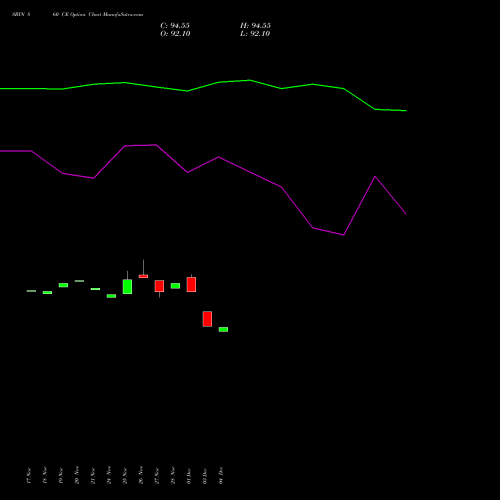Screen dimensions: 500x500
Task: Click the large green candlestick for 25 Nov
Action: (x=127, y=286)
